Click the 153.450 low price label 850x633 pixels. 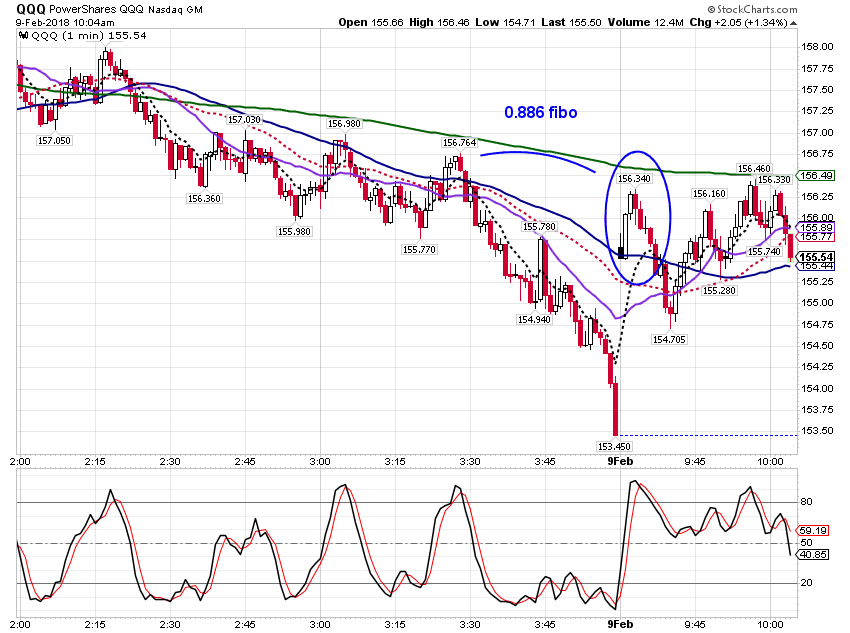pyautogui.click(x=614, y=447)
